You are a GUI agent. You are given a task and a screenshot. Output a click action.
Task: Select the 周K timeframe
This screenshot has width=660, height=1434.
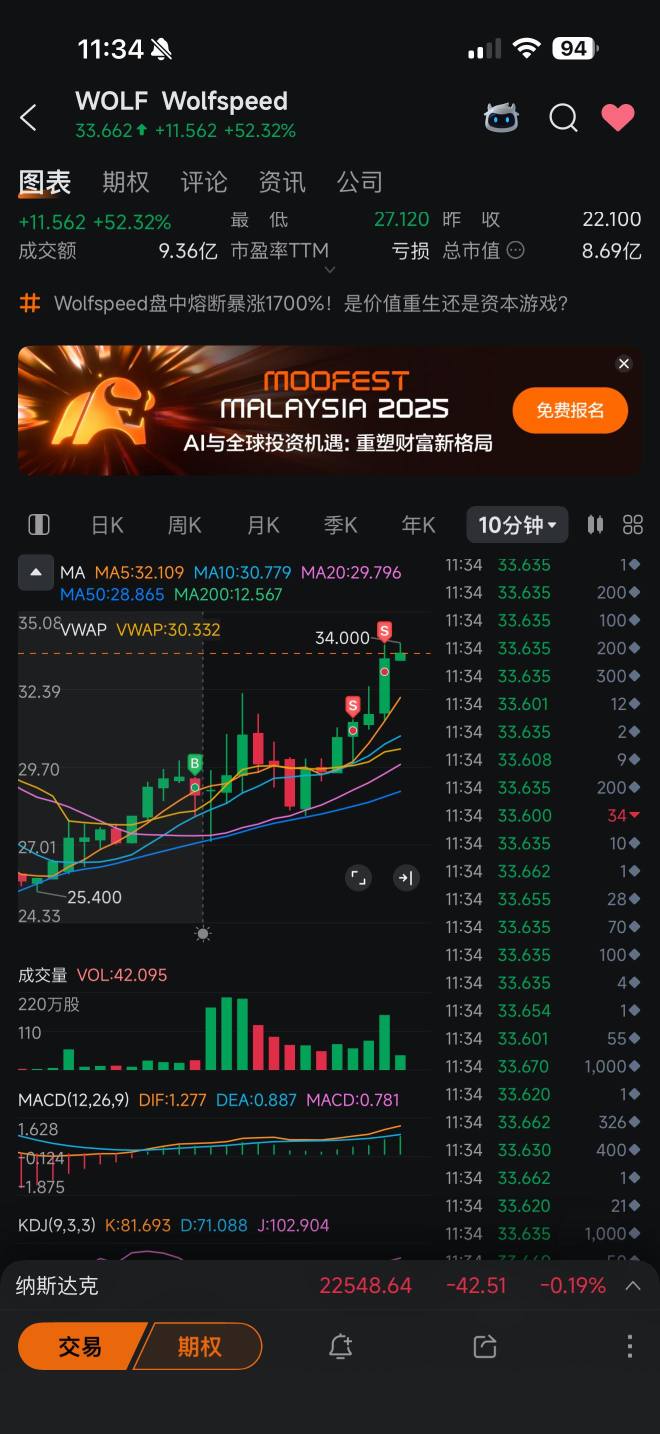pos(184,525)
